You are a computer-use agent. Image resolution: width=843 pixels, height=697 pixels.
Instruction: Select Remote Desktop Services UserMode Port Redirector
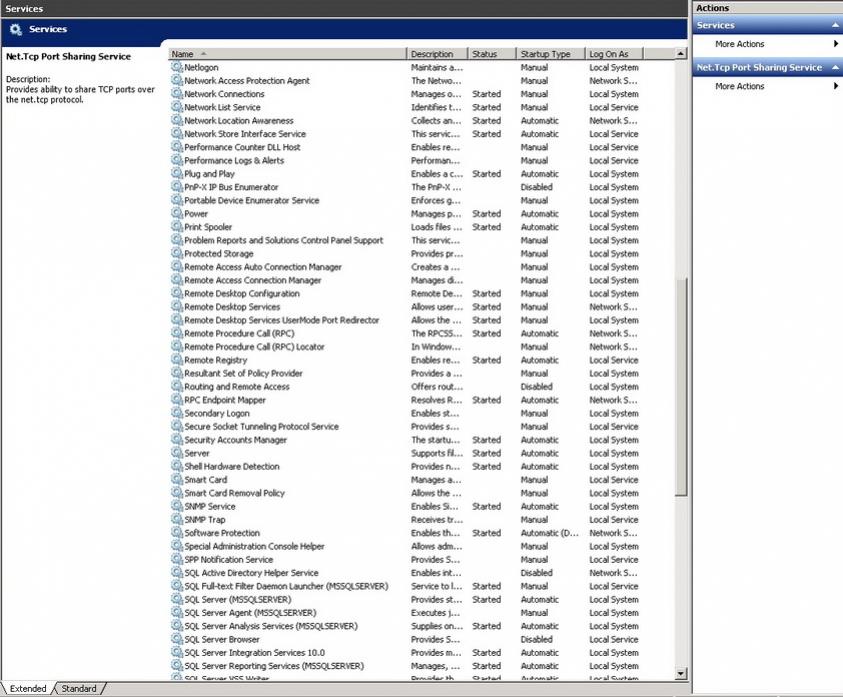click(x=404, y=320)
